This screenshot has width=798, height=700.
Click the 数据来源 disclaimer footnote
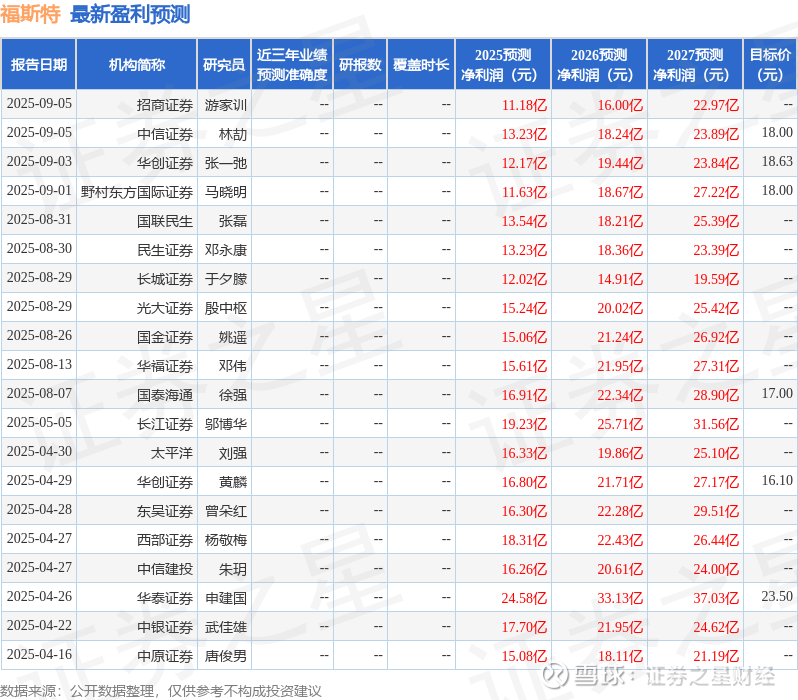[161, 691]
